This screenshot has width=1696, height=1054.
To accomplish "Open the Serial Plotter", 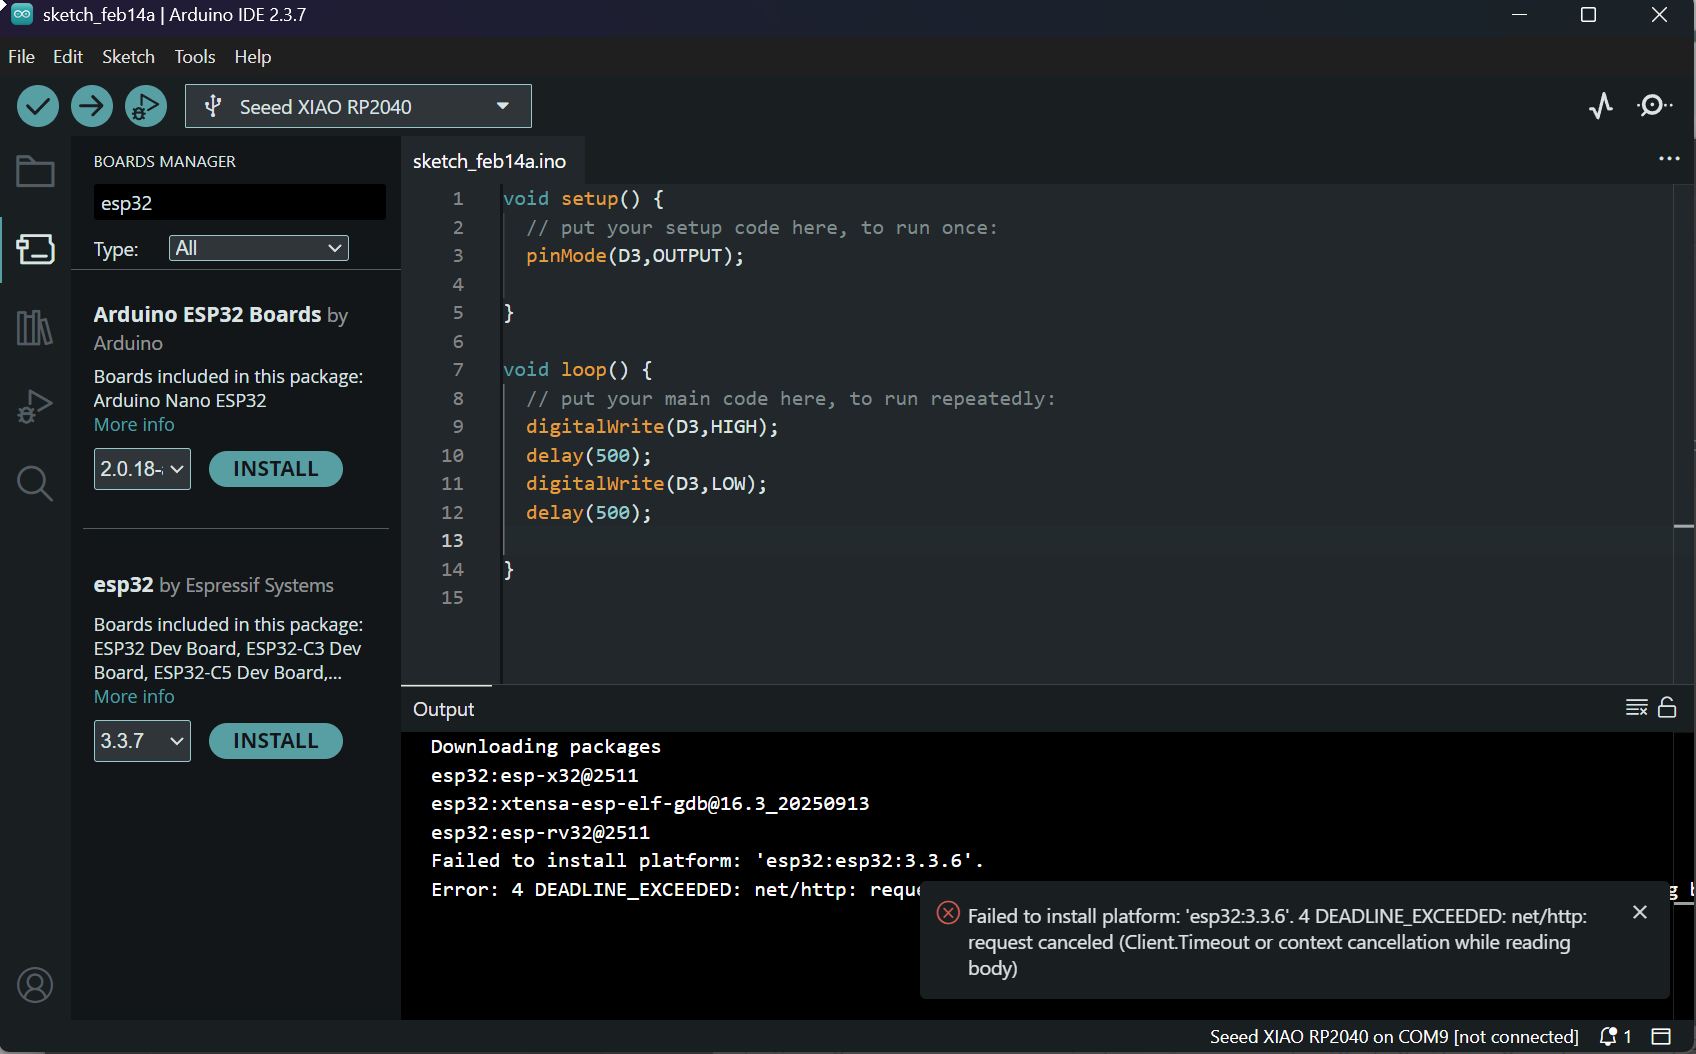I will point(1601,106).
